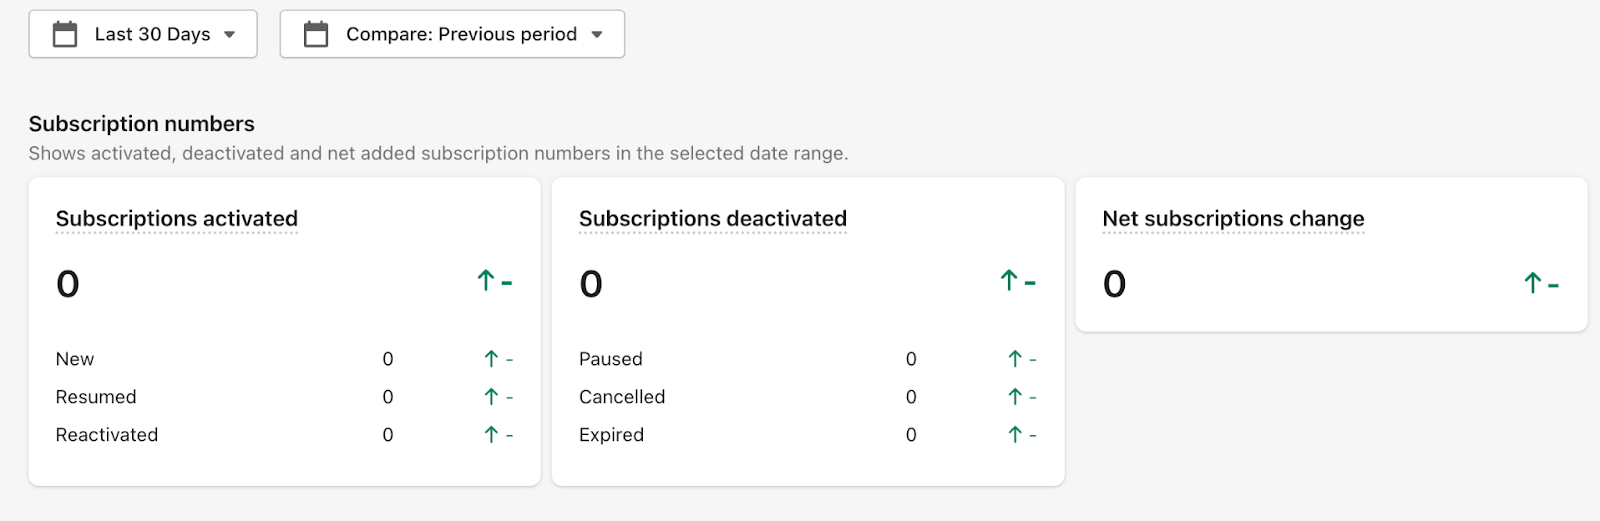
Task: Click the trend arrow beside New row
Action: pyautogui.click(x=491, y=359)
